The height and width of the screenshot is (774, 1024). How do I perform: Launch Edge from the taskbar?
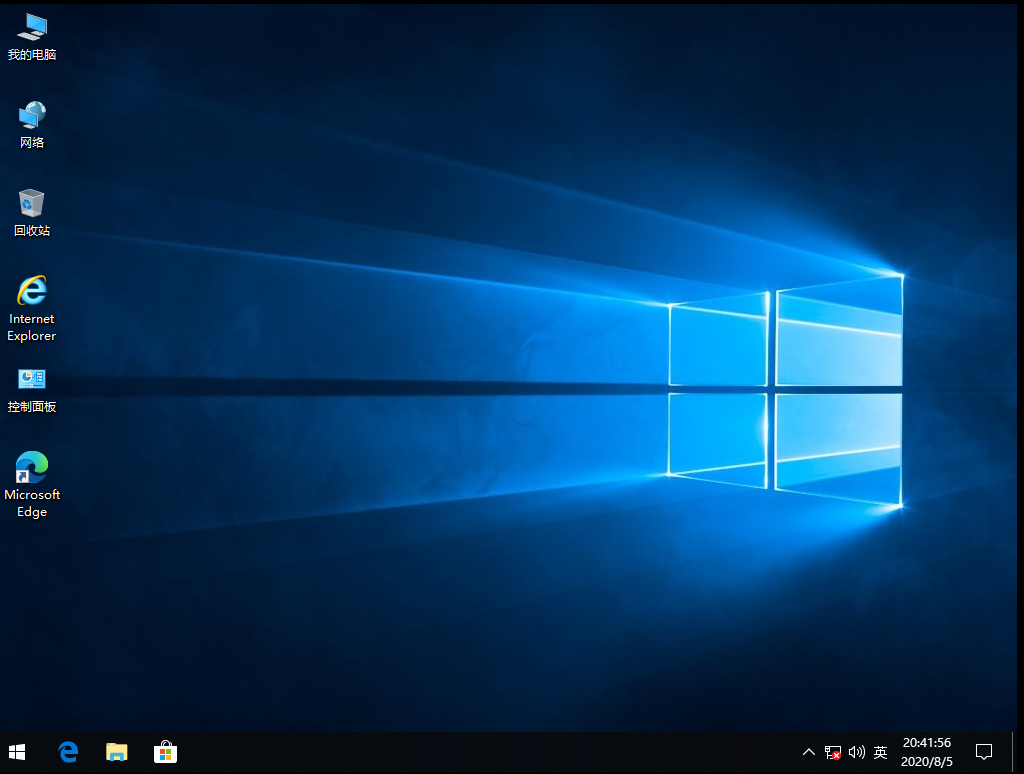(68, 752)
